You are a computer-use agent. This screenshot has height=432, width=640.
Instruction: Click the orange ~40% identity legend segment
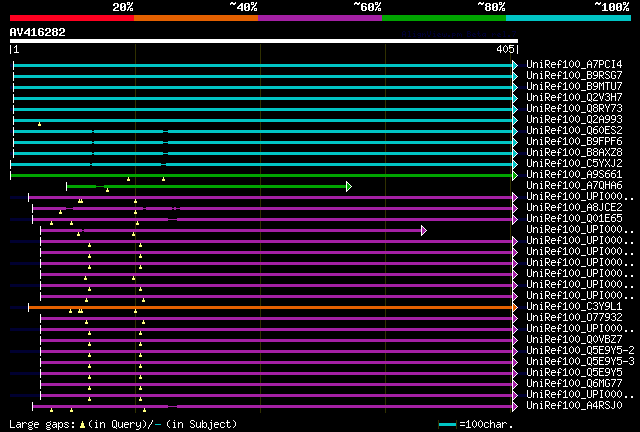coord(196,18)
